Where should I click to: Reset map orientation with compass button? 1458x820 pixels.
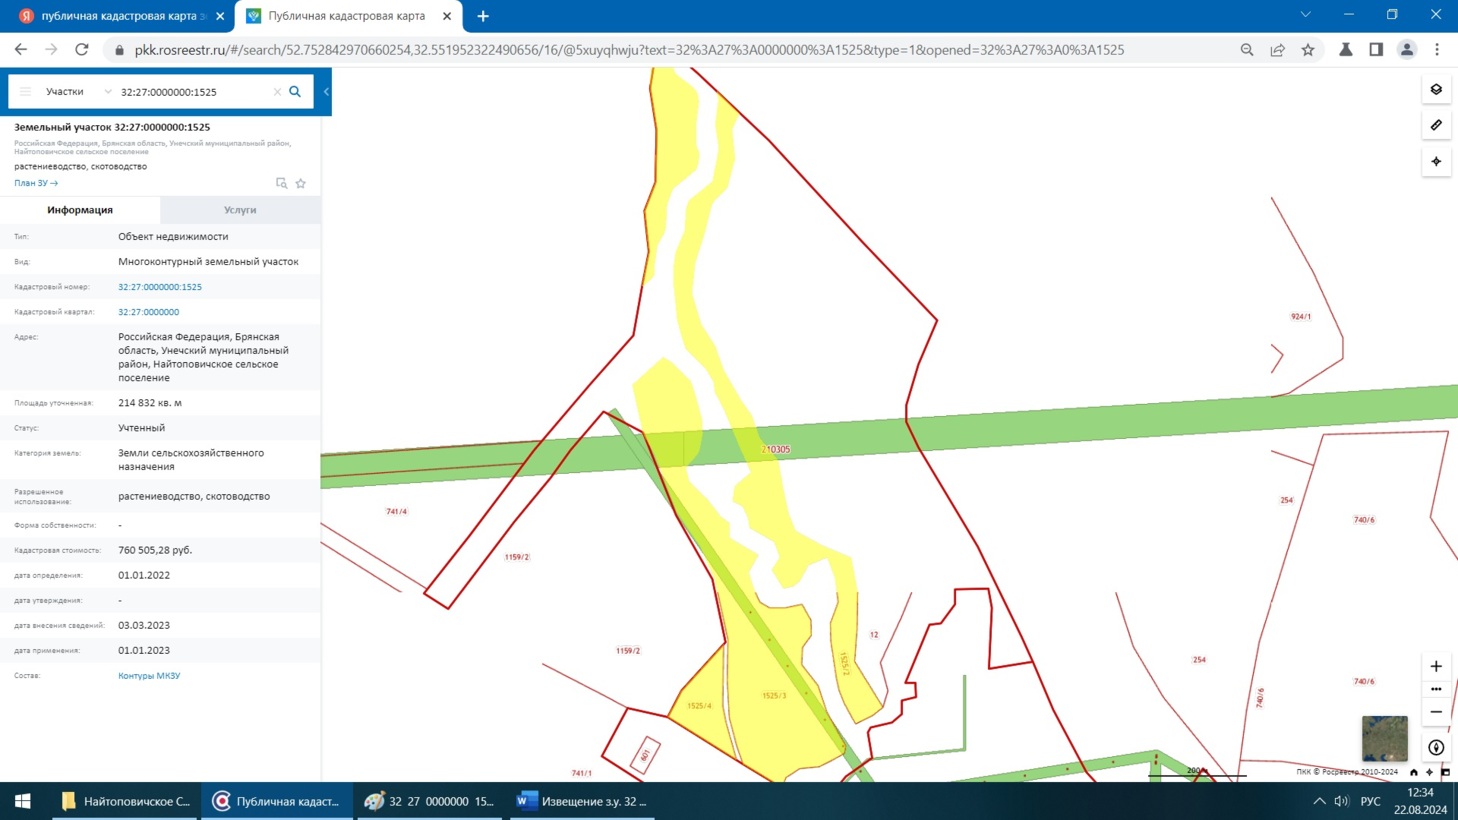pos(1436,748)
